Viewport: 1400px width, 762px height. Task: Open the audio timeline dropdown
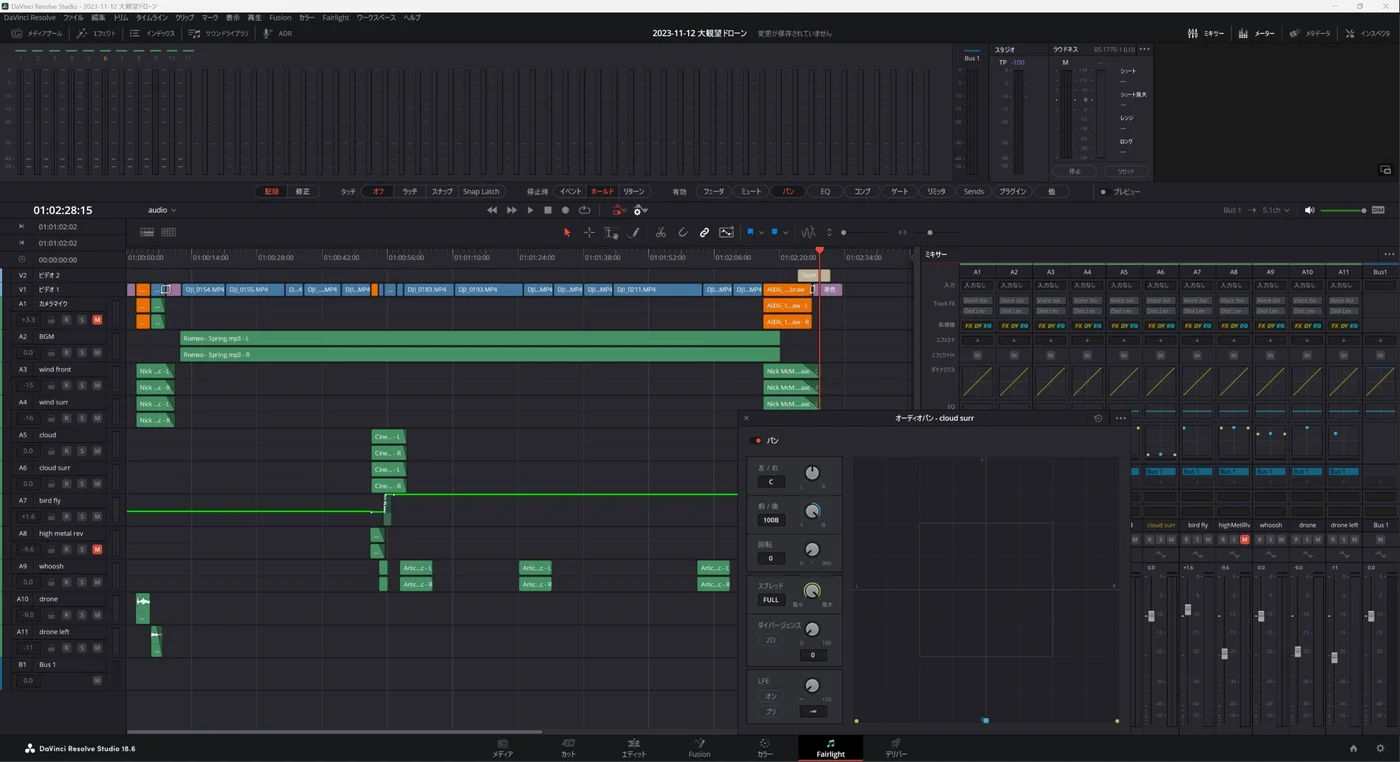tap(161, 210)
